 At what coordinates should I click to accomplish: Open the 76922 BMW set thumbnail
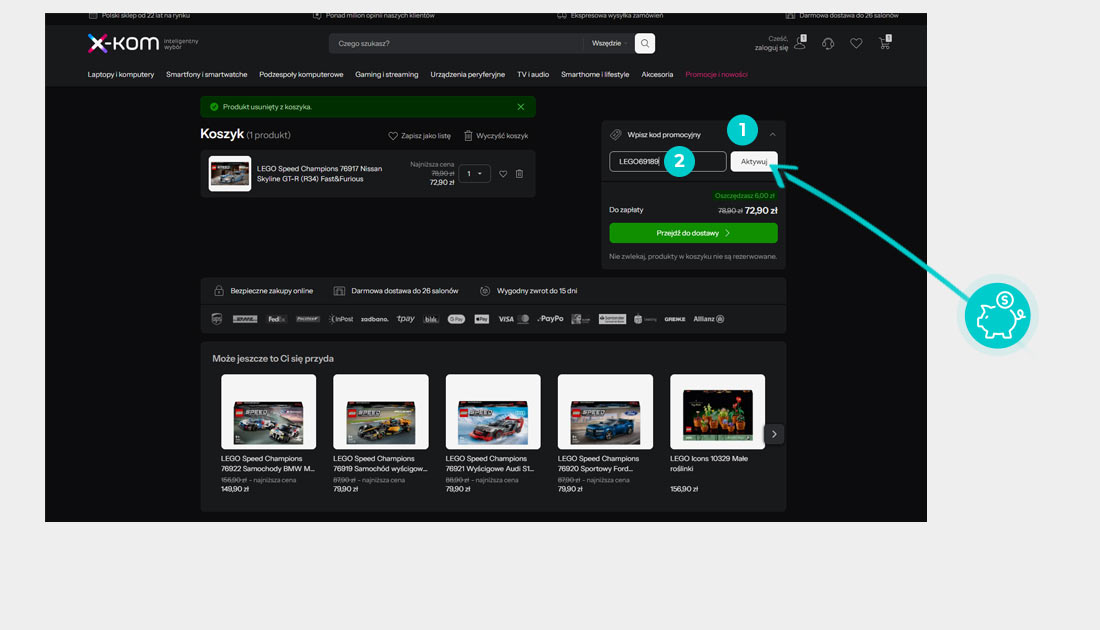click(269, 412)
